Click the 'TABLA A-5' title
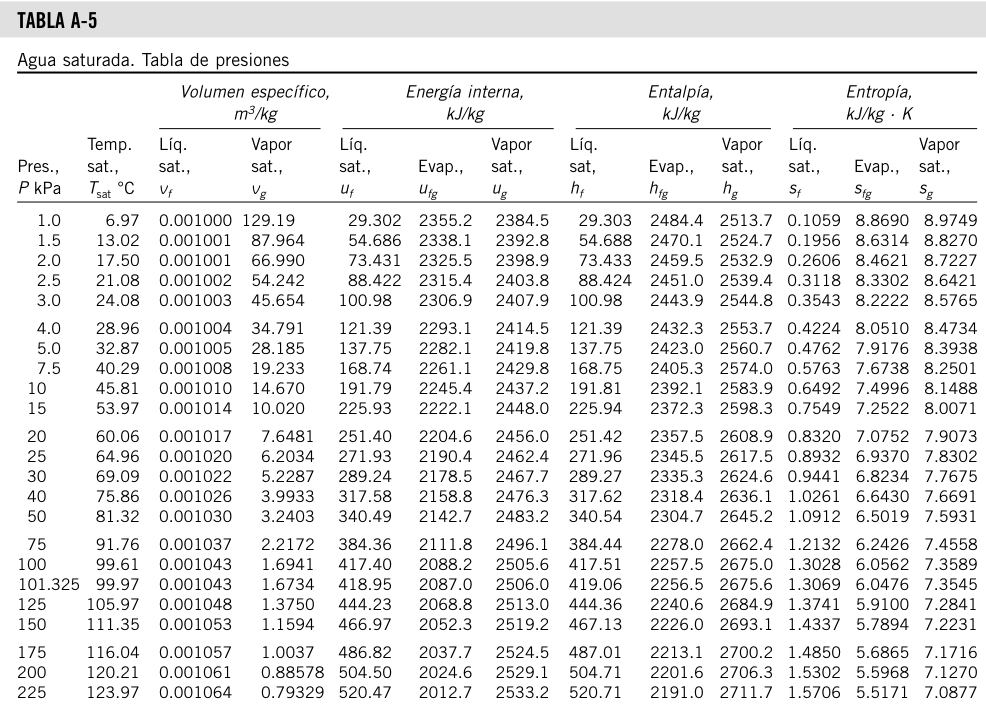986x706 pixels. click(57, 21)
